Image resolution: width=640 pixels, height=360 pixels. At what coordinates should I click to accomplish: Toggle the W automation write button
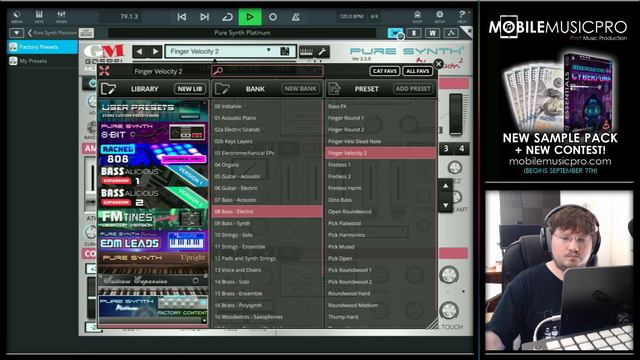(x=432, y=33)
